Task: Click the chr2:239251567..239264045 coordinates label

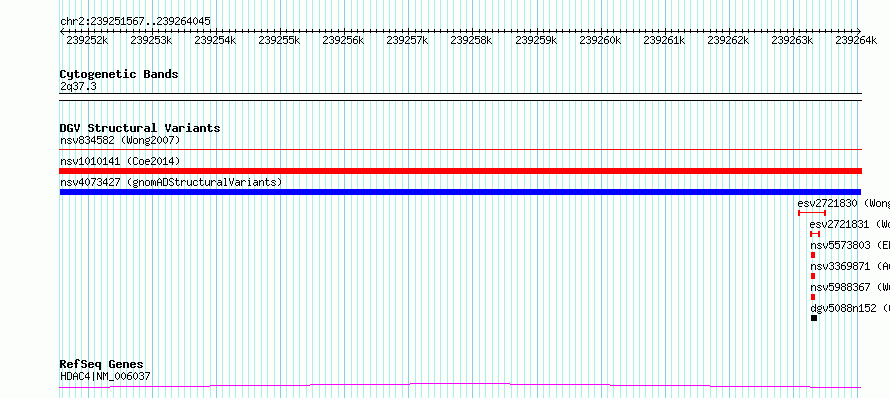Action: click(135, 21)
